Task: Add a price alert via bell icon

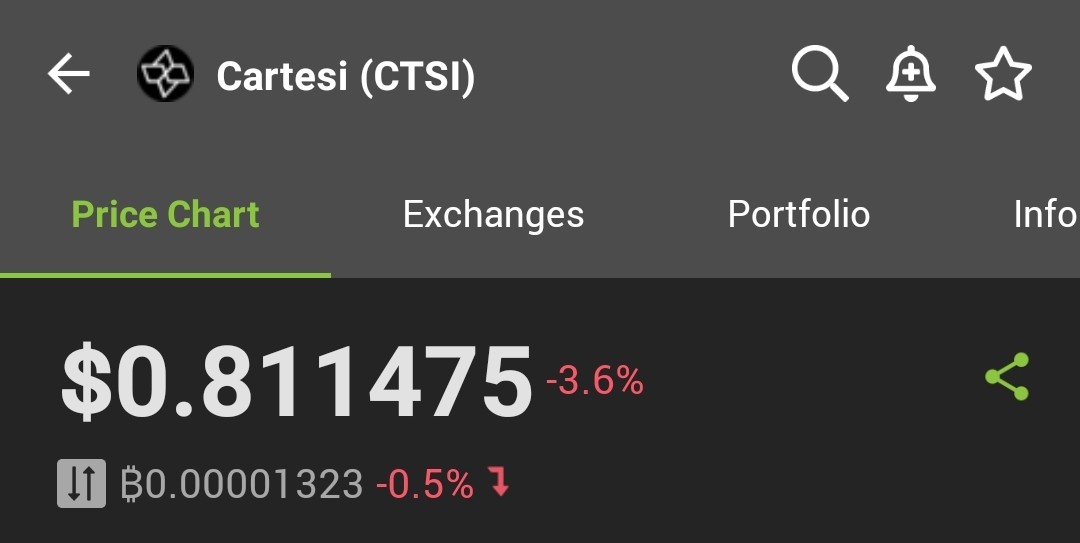Action: coord(911,74)
